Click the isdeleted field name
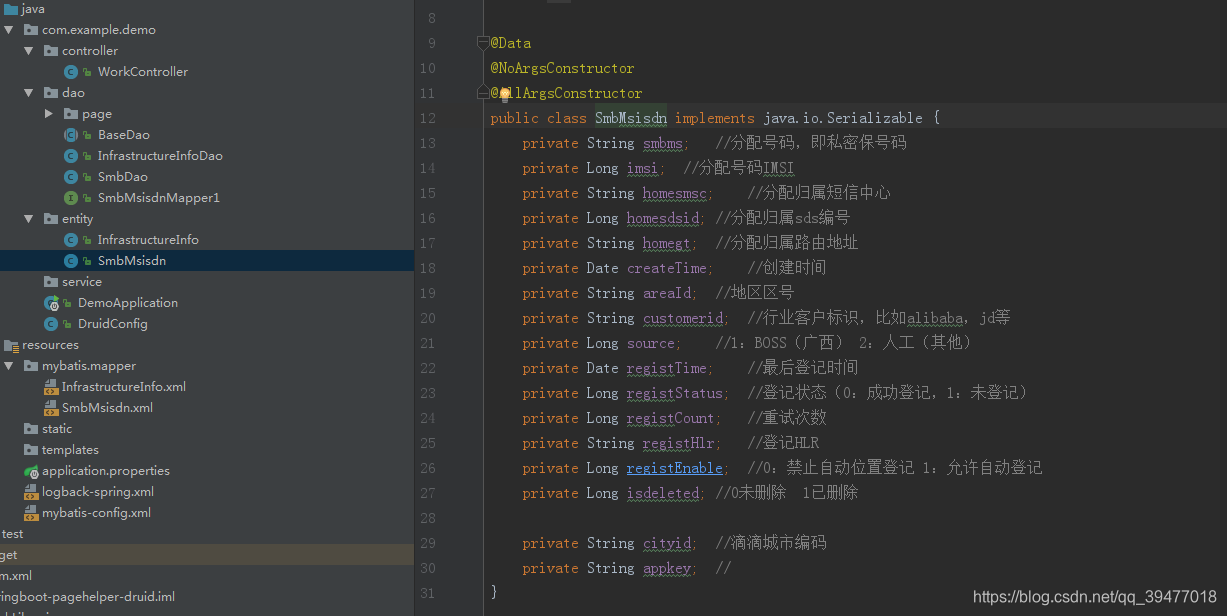This screenshot has width=1227, height=616. click(663, 493)
